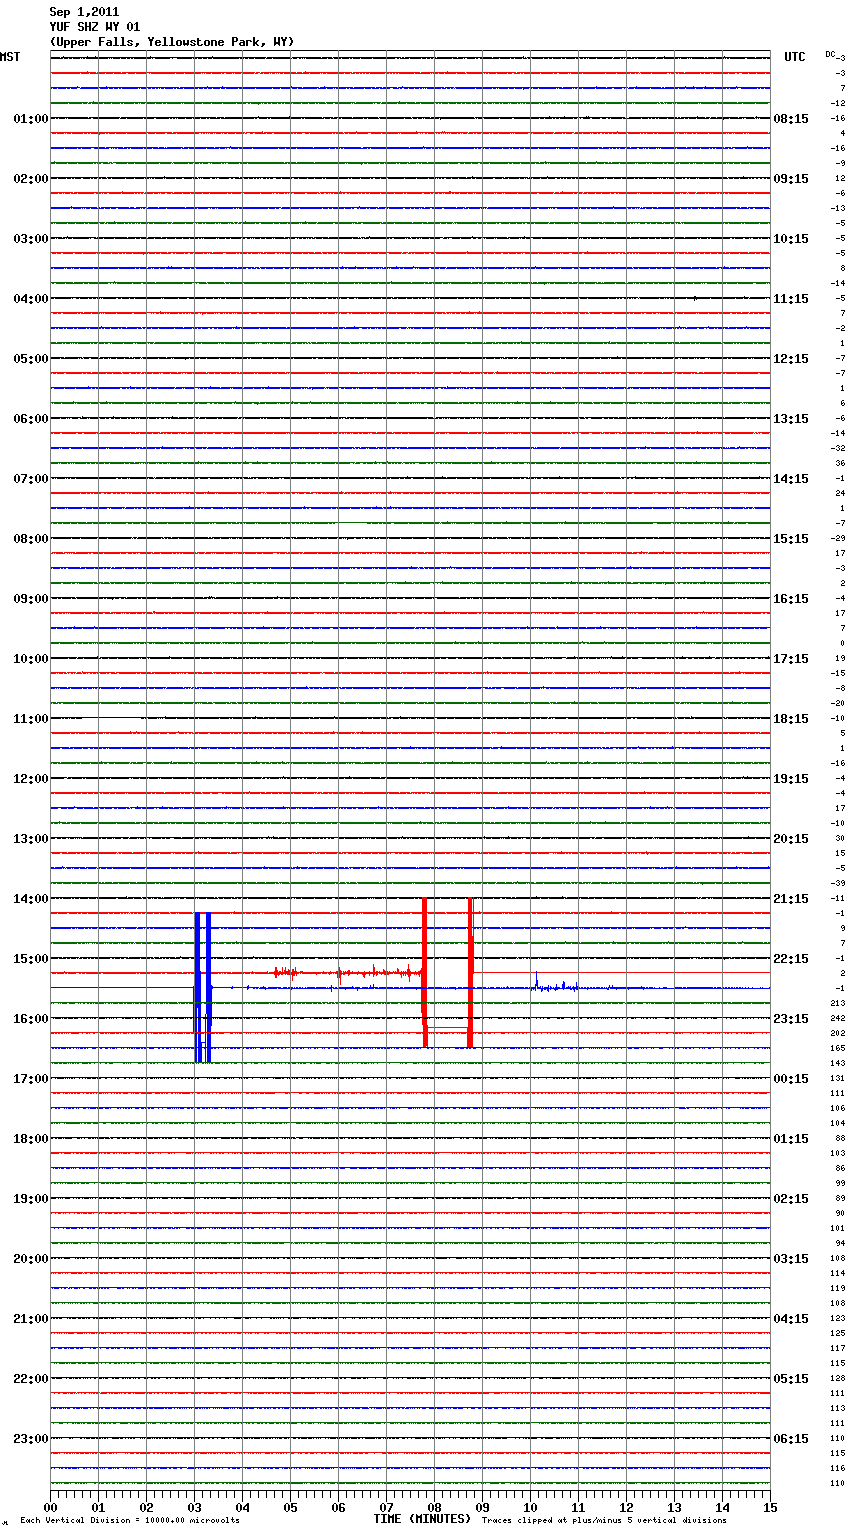Click minute tick '10' on bottom axis

tap(530, 1507)
